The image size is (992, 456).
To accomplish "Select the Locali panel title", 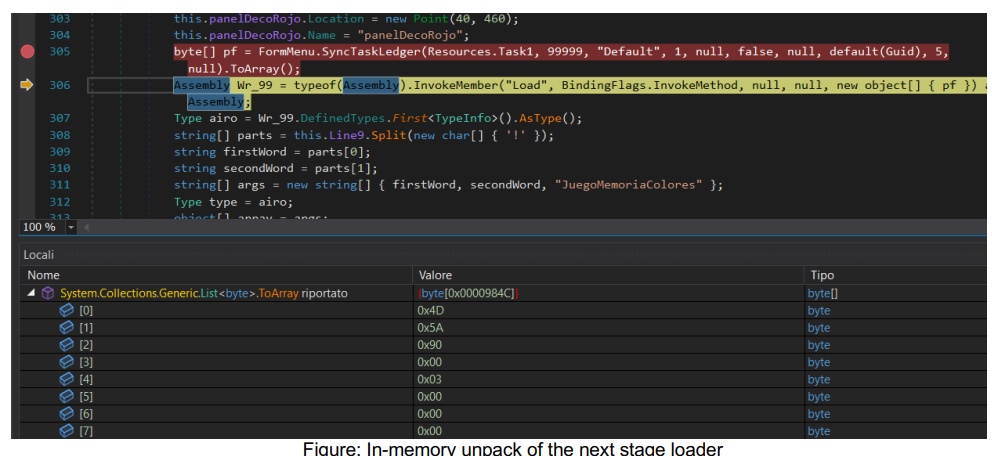I will click(40, 255).
